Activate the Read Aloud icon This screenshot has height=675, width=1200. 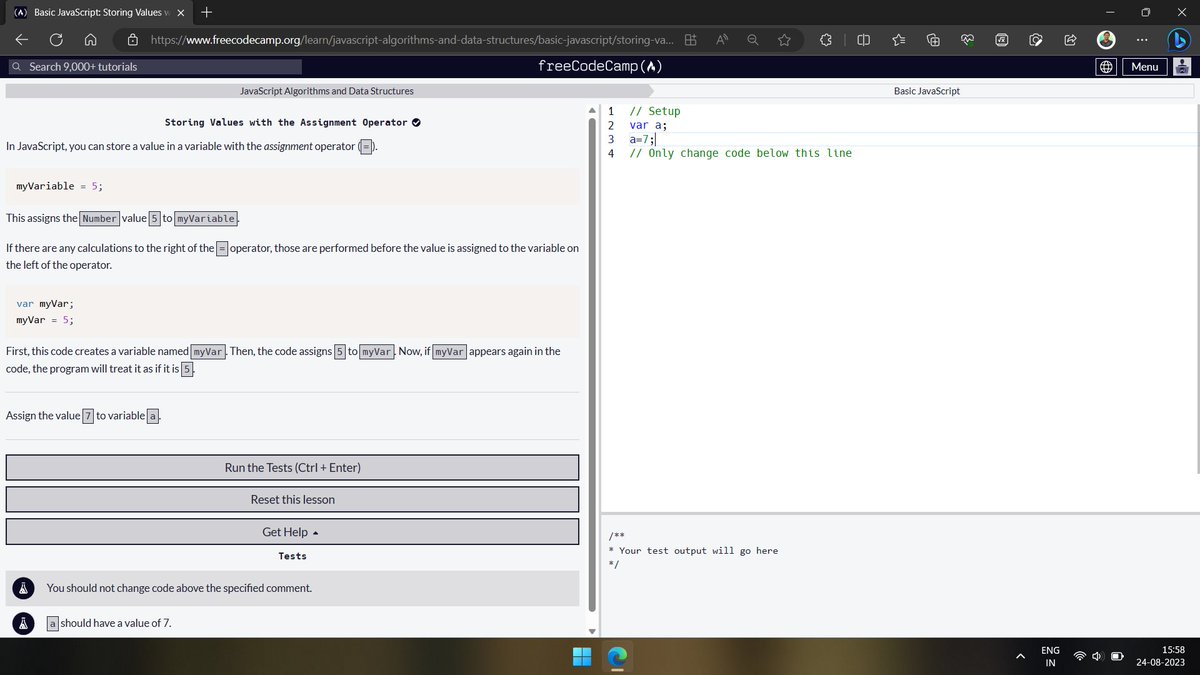721,40
